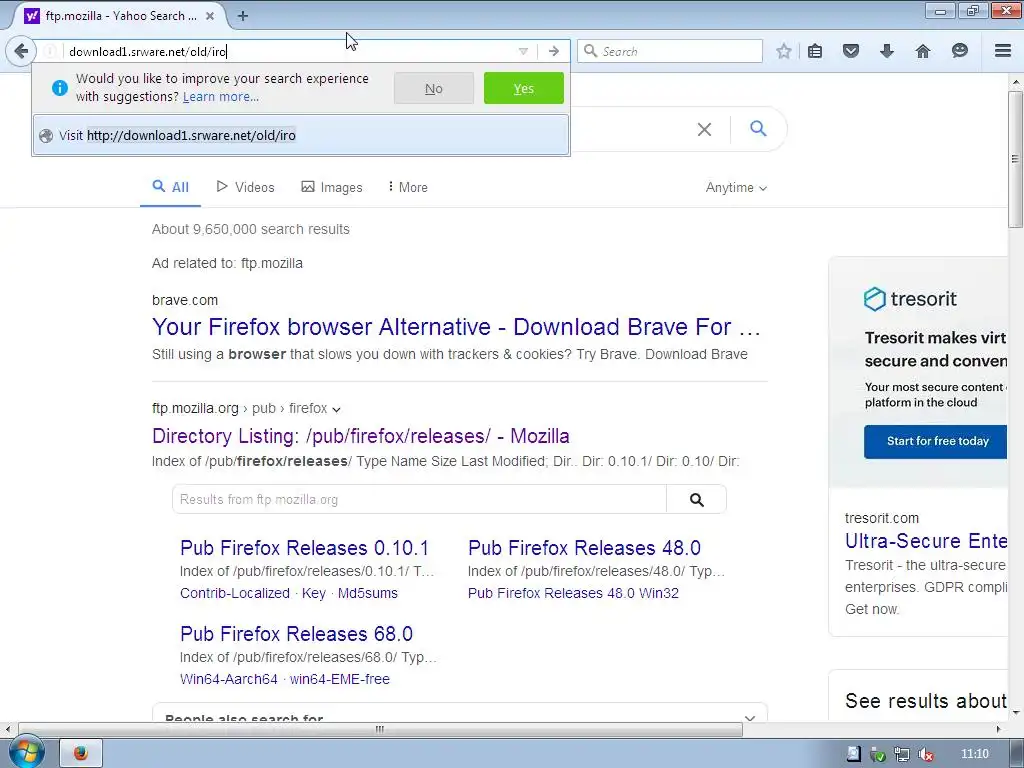Click the go arrow in the address bar
The height and width of the screenshot is (768, 1024).
554,51
